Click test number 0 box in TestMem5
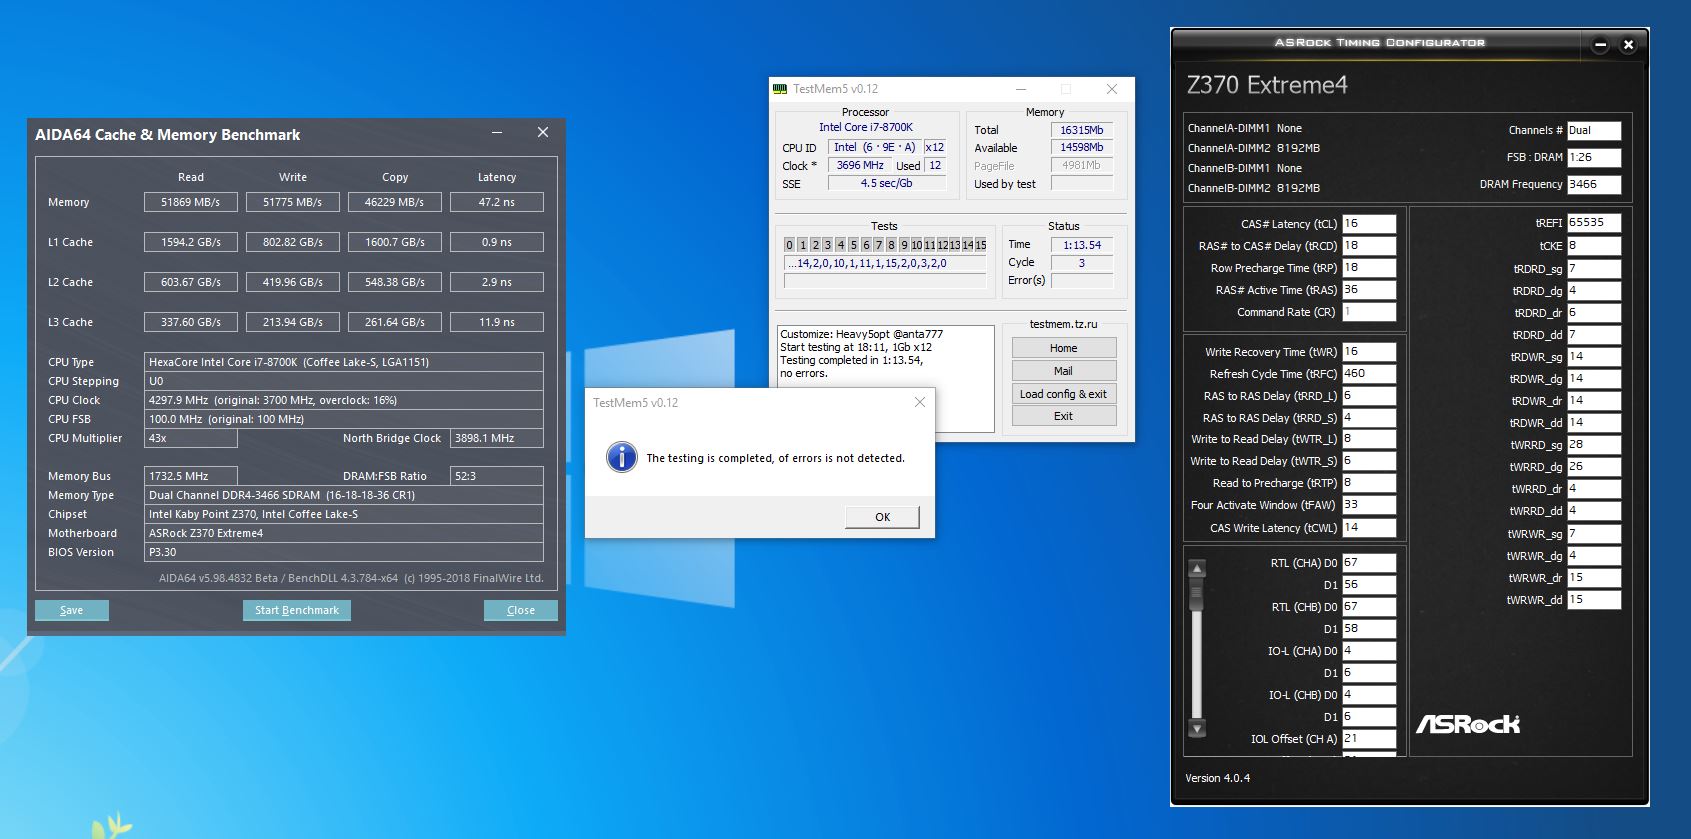 (x=789, y=245)
